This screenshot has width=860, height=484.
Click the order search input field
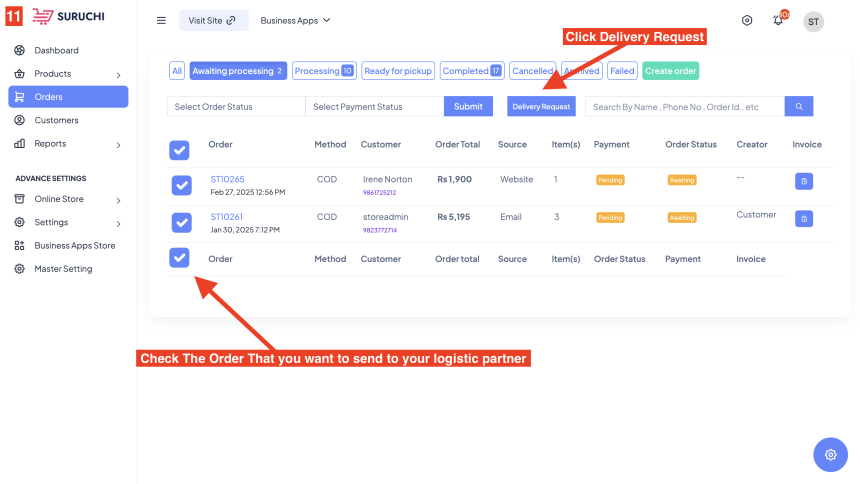coord(684,106)
